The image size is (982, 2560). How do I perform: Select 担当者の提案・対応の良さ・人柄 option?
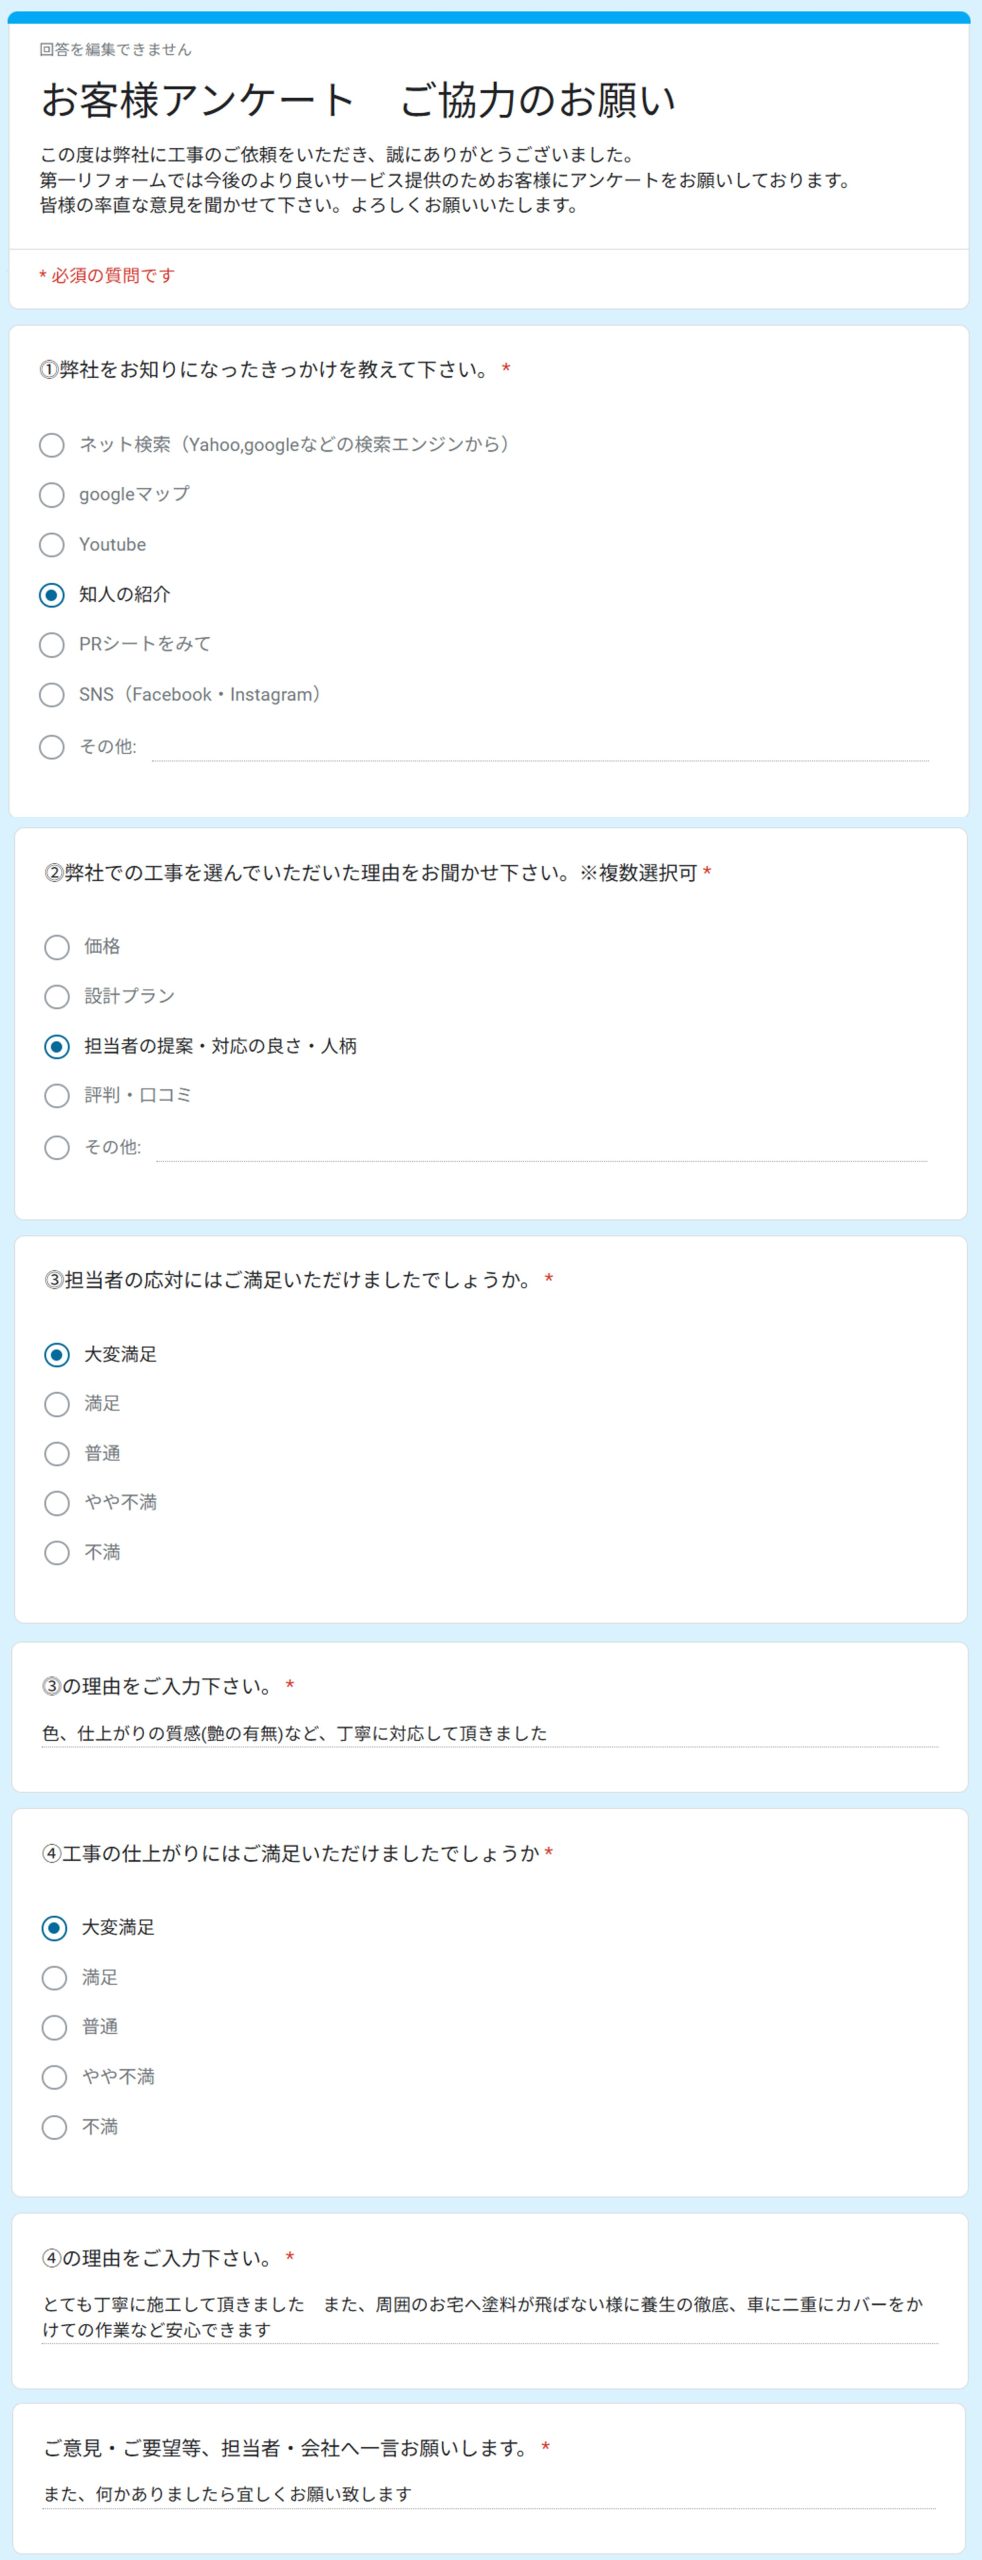tap(57, 1047)
